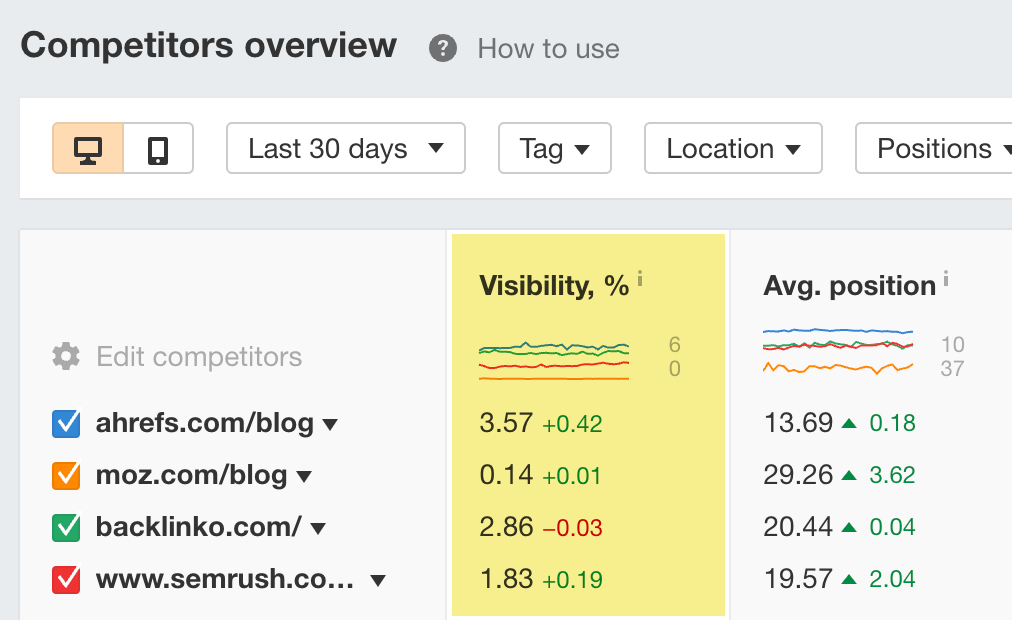Click the info icon next to Avg. position
The image size is (1012, 620).
point(945,277)
